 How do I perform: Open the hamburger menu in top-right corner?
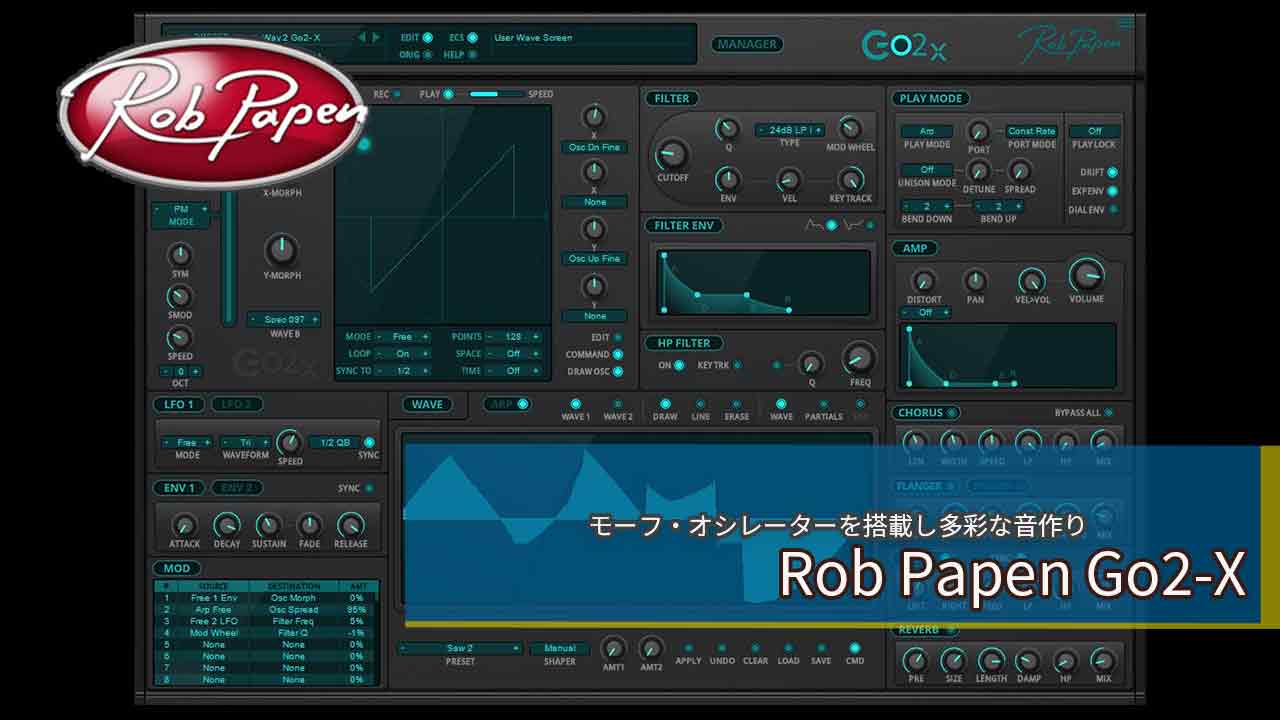(1126, 22)
